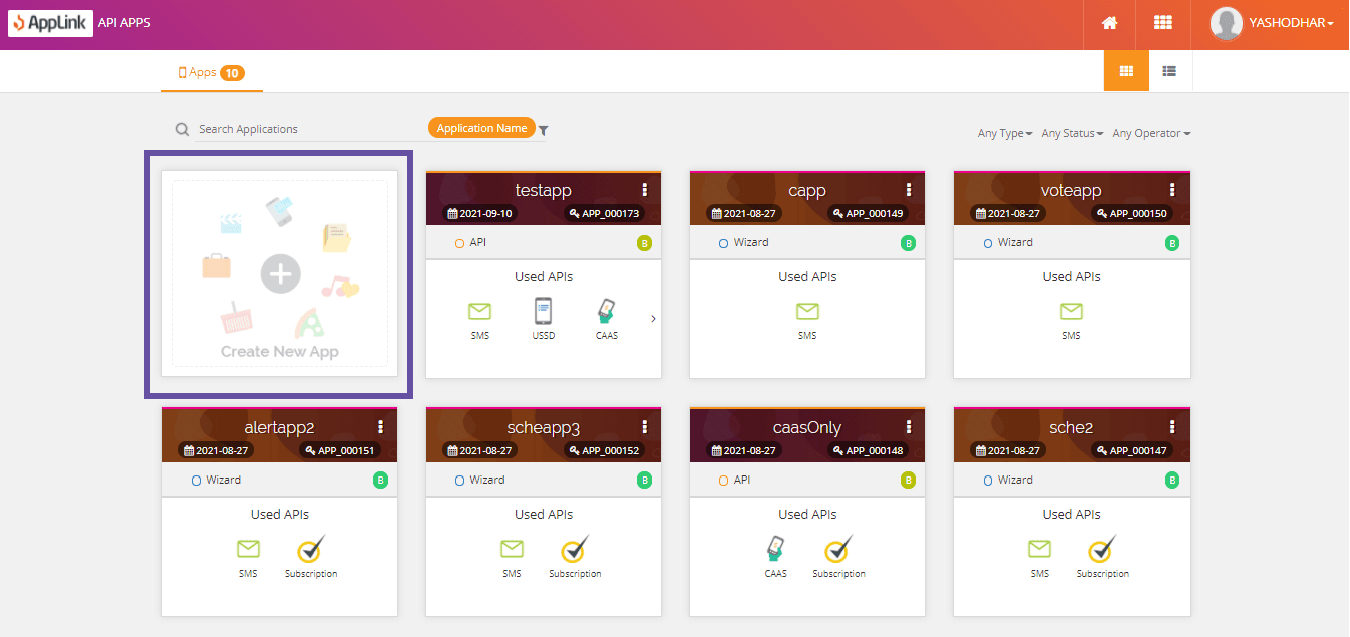Click the SMS icon in scheapp3

click(512, 549)
